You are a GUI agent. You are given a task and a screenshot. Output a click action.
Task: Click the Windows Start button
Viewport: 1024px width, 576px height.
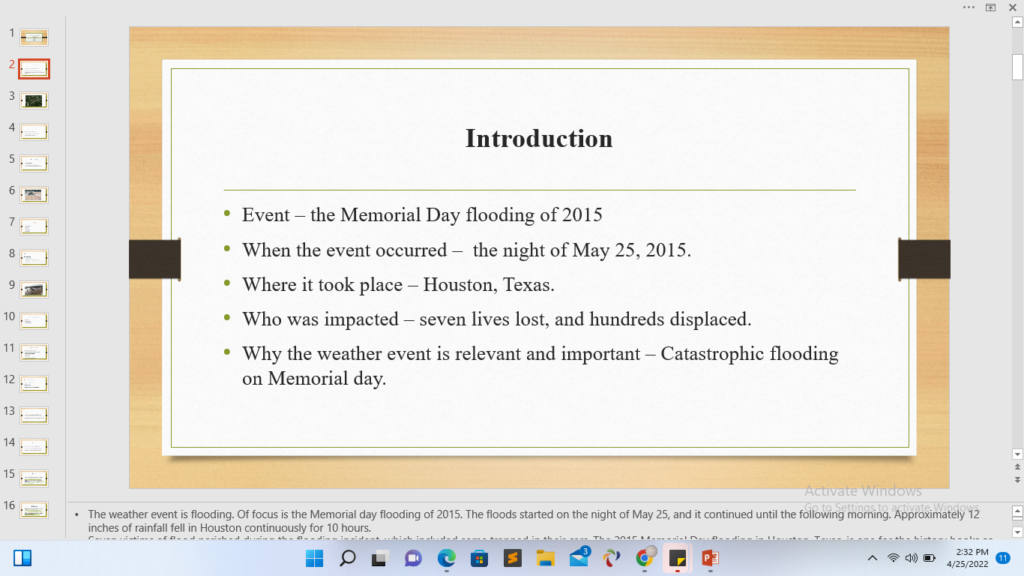314,558
